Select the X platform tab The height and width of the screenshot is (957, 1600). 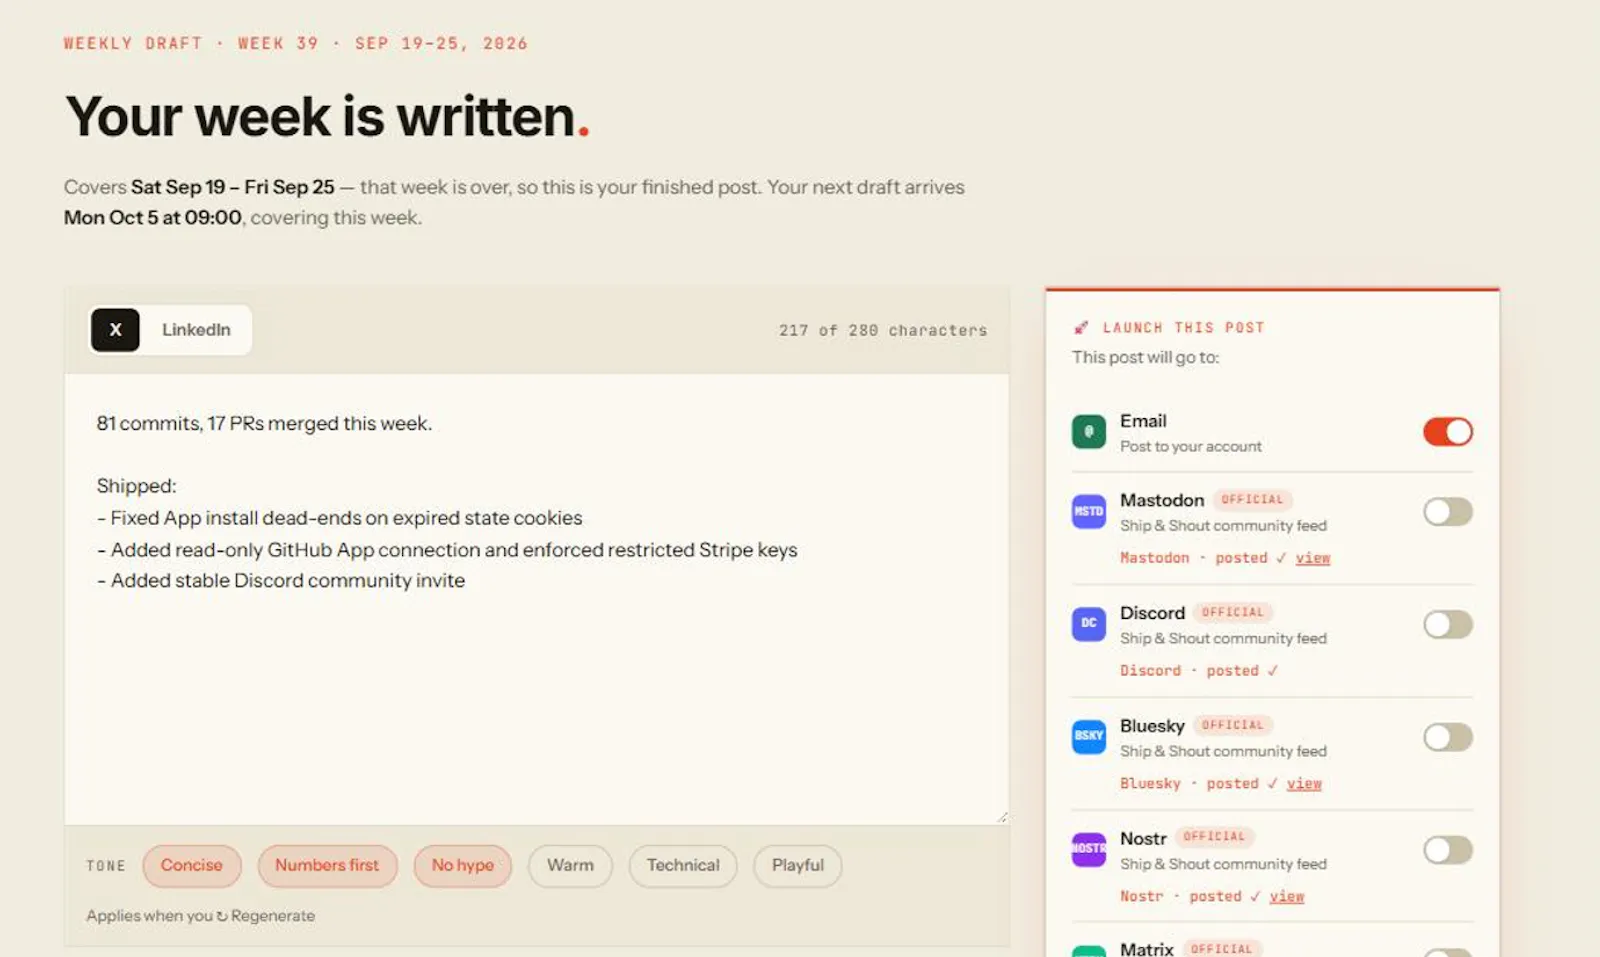coord(115,330)
